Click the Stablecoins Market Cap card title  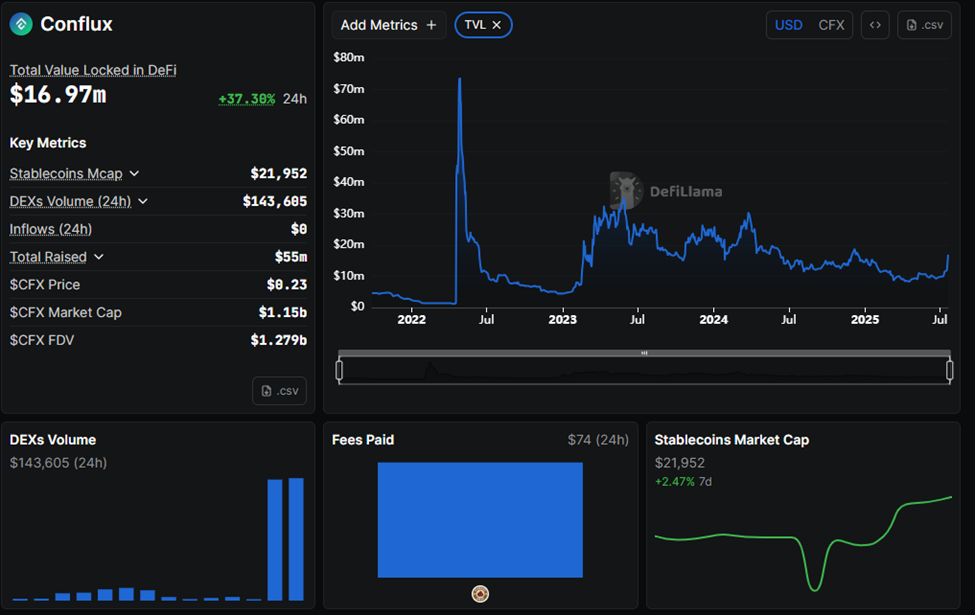point(732,440)
